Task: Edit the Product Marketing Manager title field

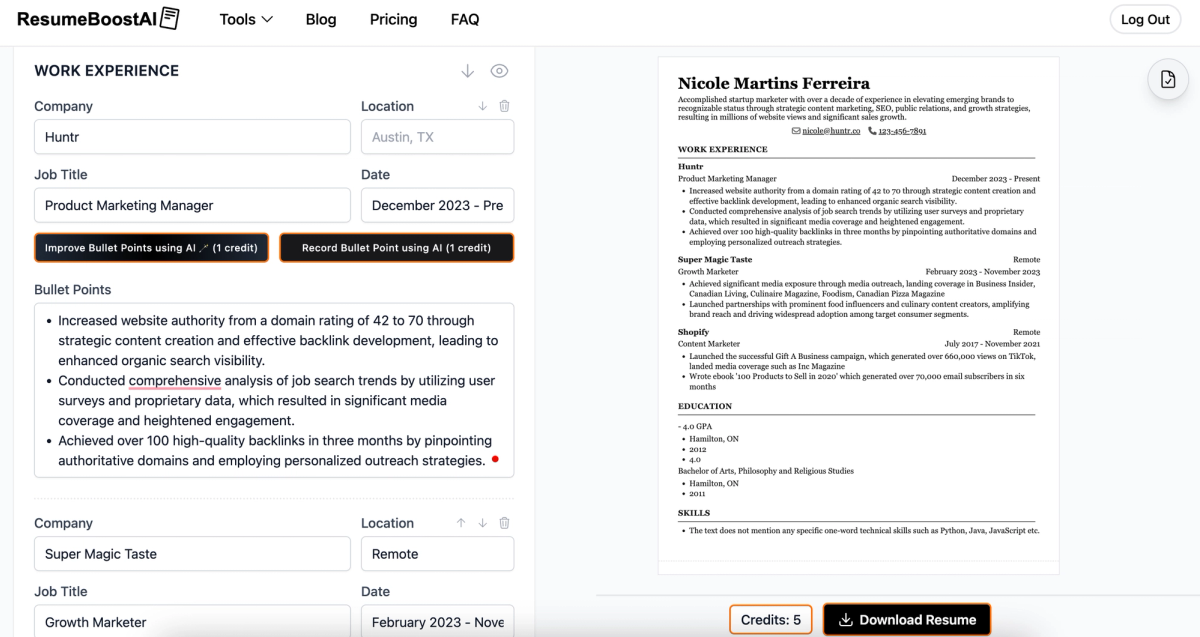Action: [x=192, y=205]
